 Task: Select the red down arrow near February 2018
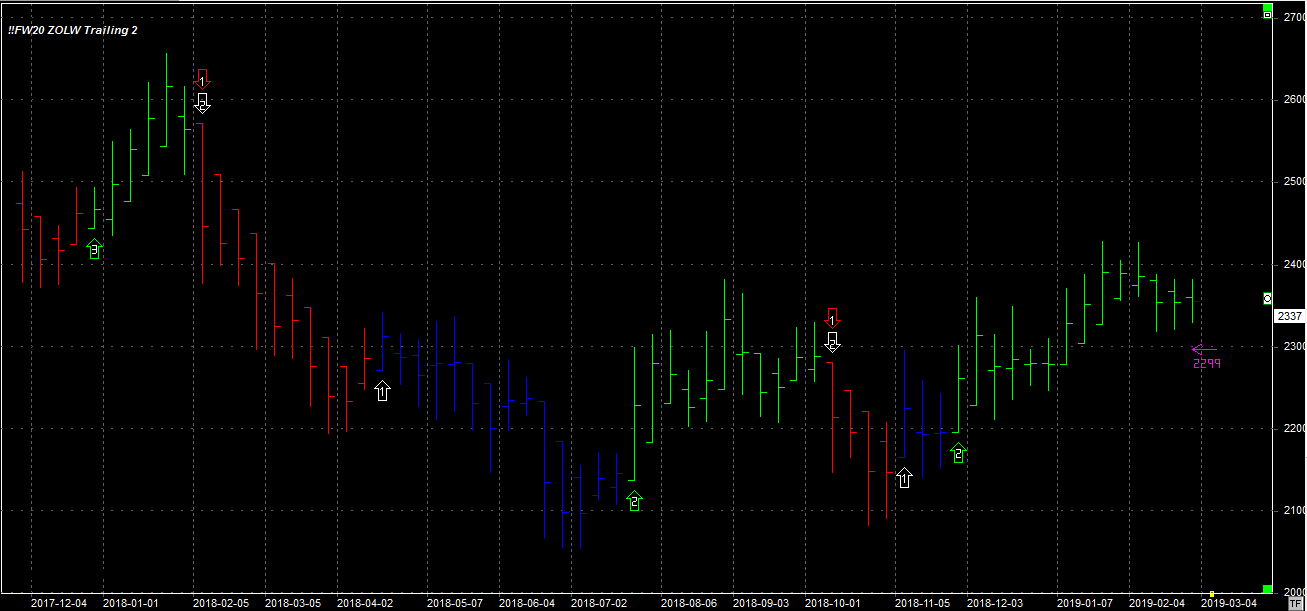(202, 77)
